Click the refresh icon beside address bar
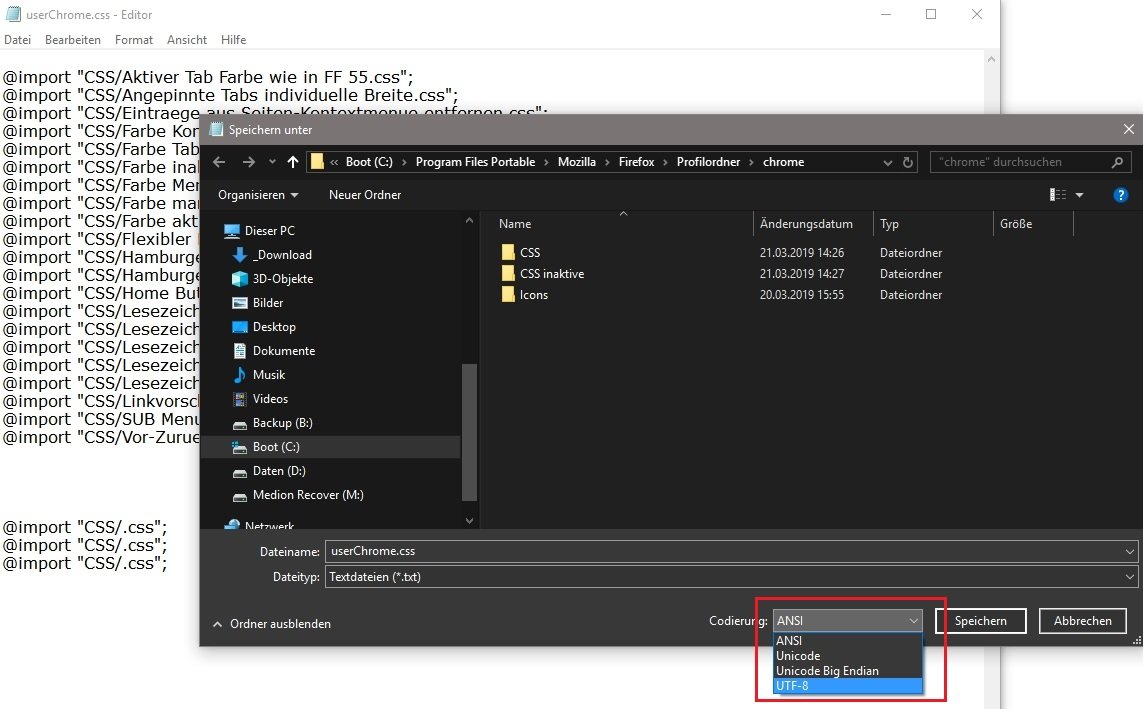The width and height of the screenshot is (1143, 709). 908,162
